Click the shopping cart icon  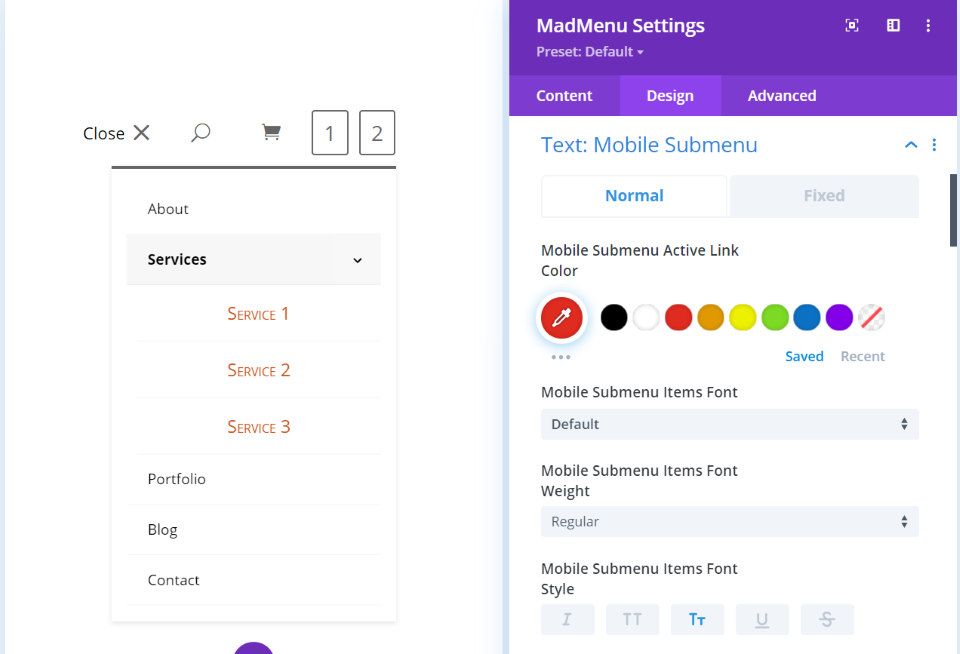(x=270, y=132)
